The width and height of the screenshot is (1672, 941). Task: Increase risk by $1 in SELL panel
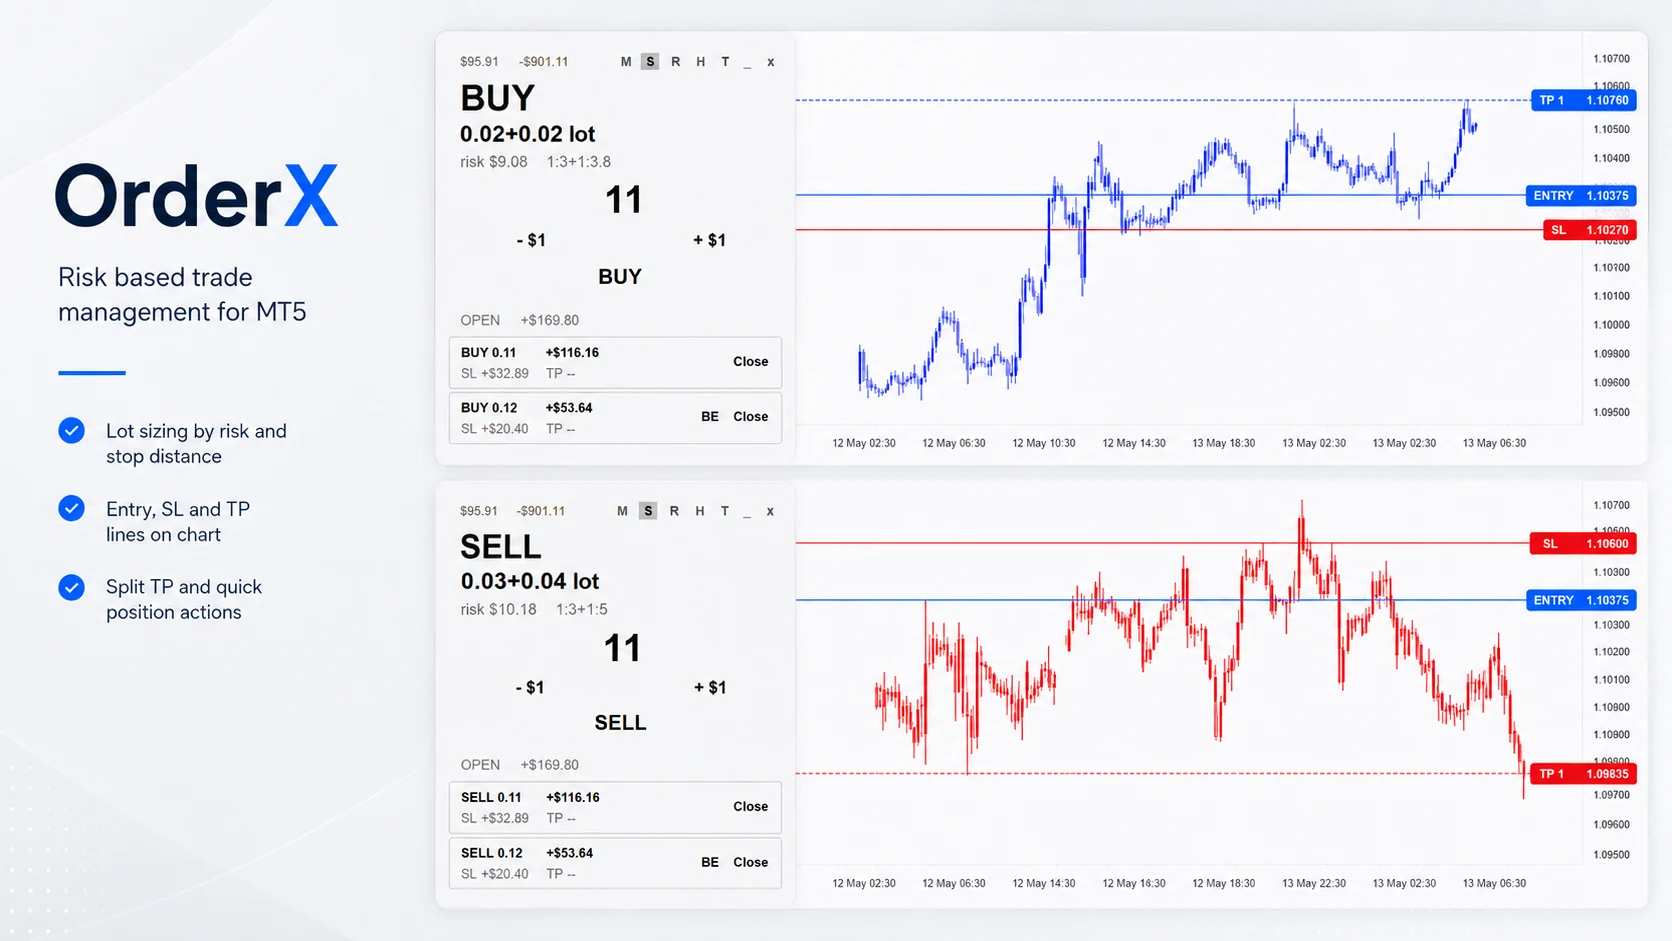(710, 687)
